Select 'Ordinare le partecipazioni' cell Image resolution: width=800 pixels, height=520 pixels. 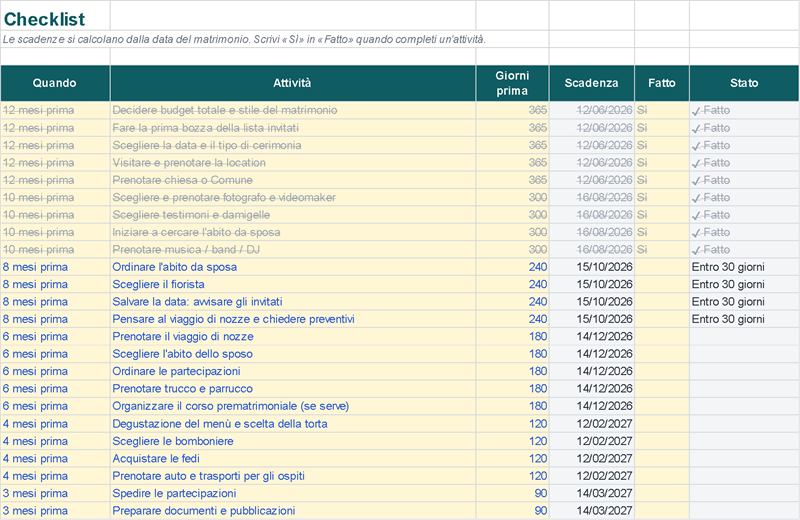click(293, 370)
